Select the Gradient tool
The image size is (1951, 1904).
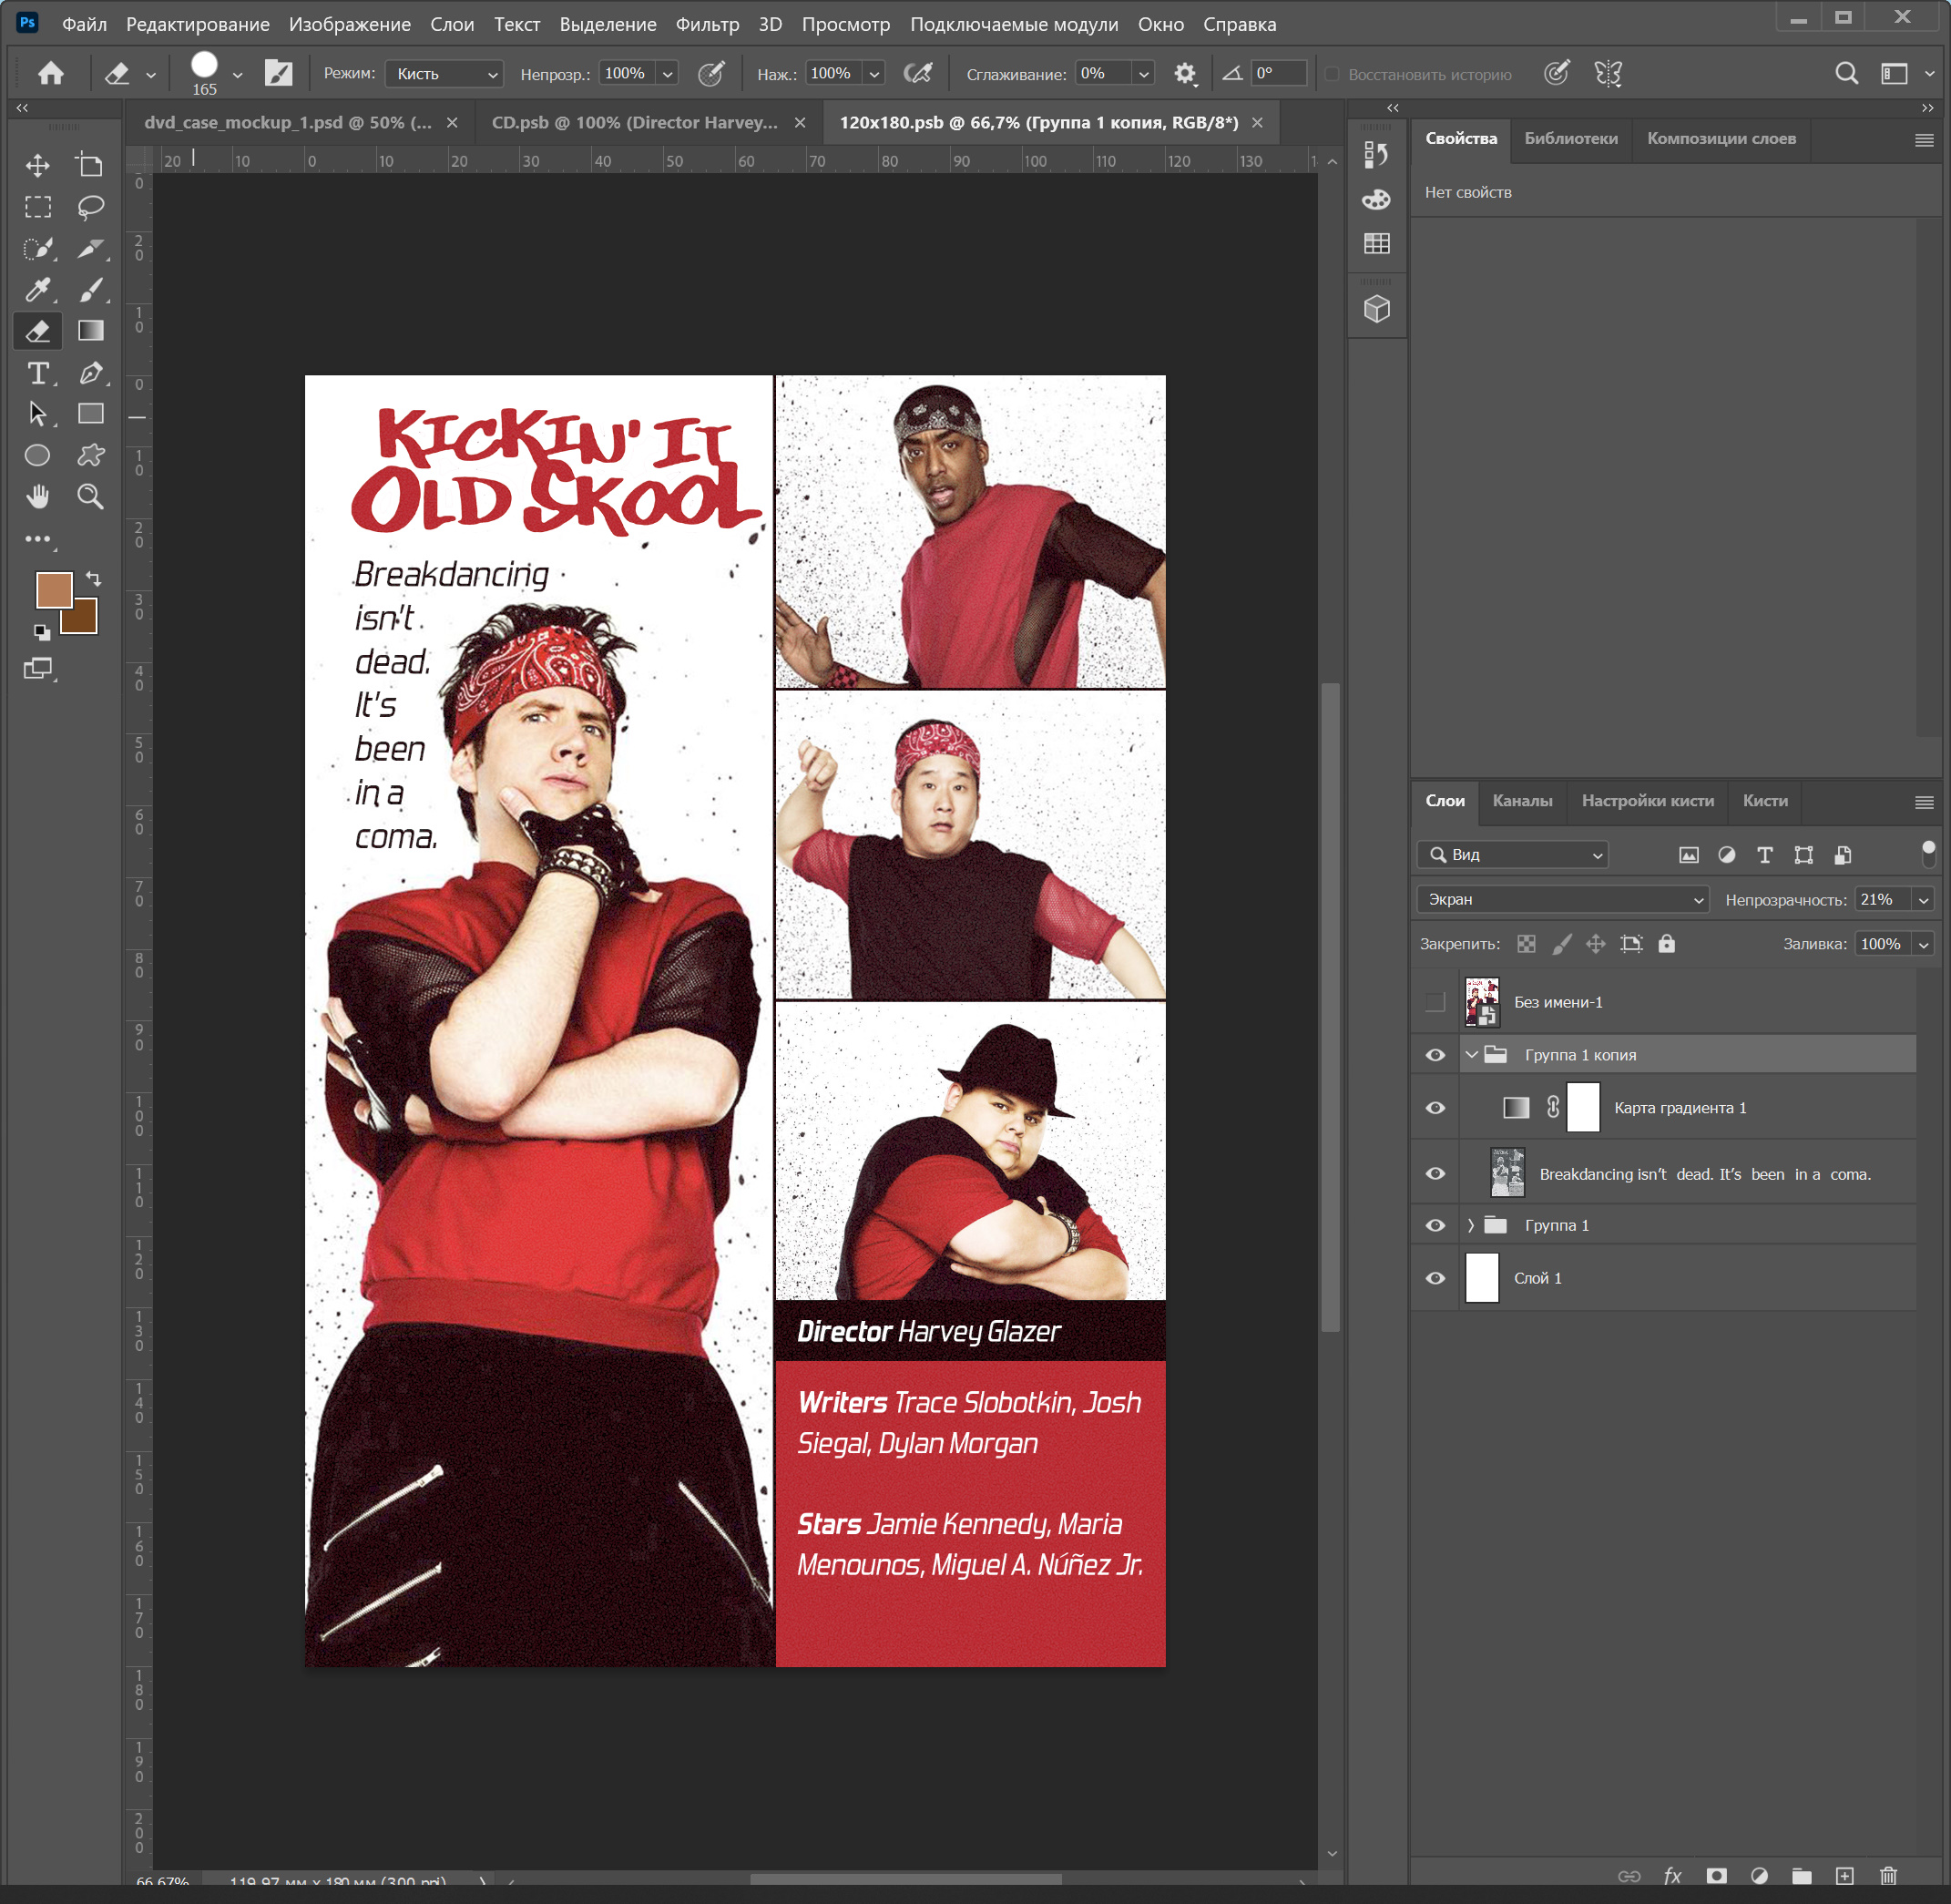(90, 331)
